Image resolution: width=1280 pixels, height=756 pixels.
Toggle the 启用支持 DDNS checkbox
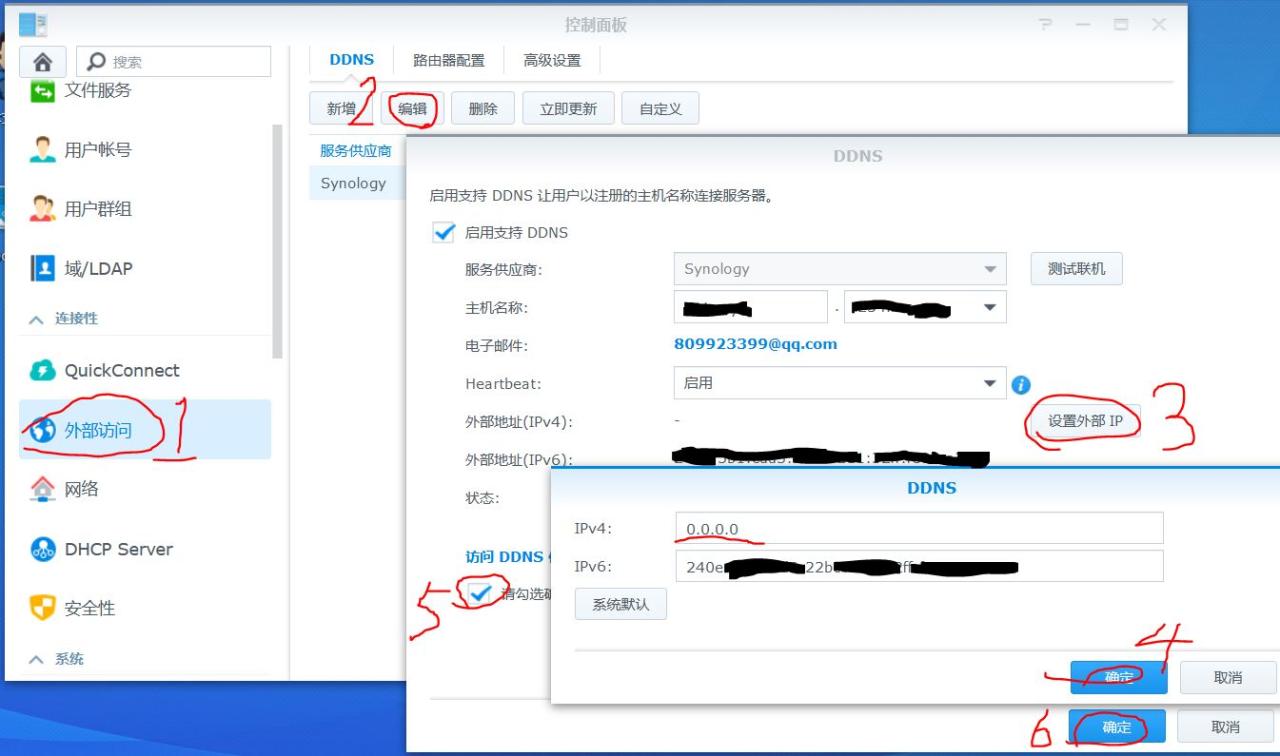pos(443,232)
